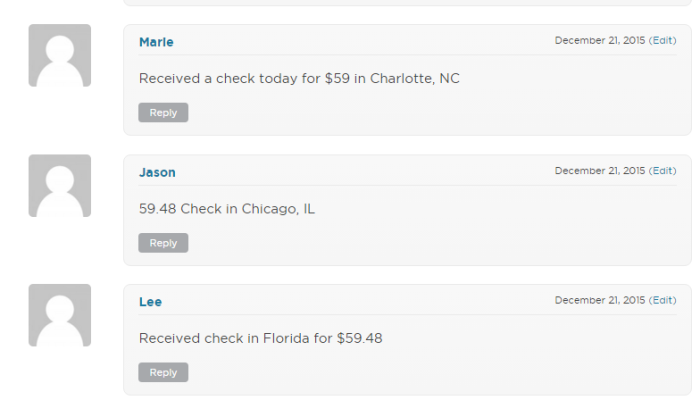700x400 pixels.
Task: Select the Lee author name
Action: [150, 302]
